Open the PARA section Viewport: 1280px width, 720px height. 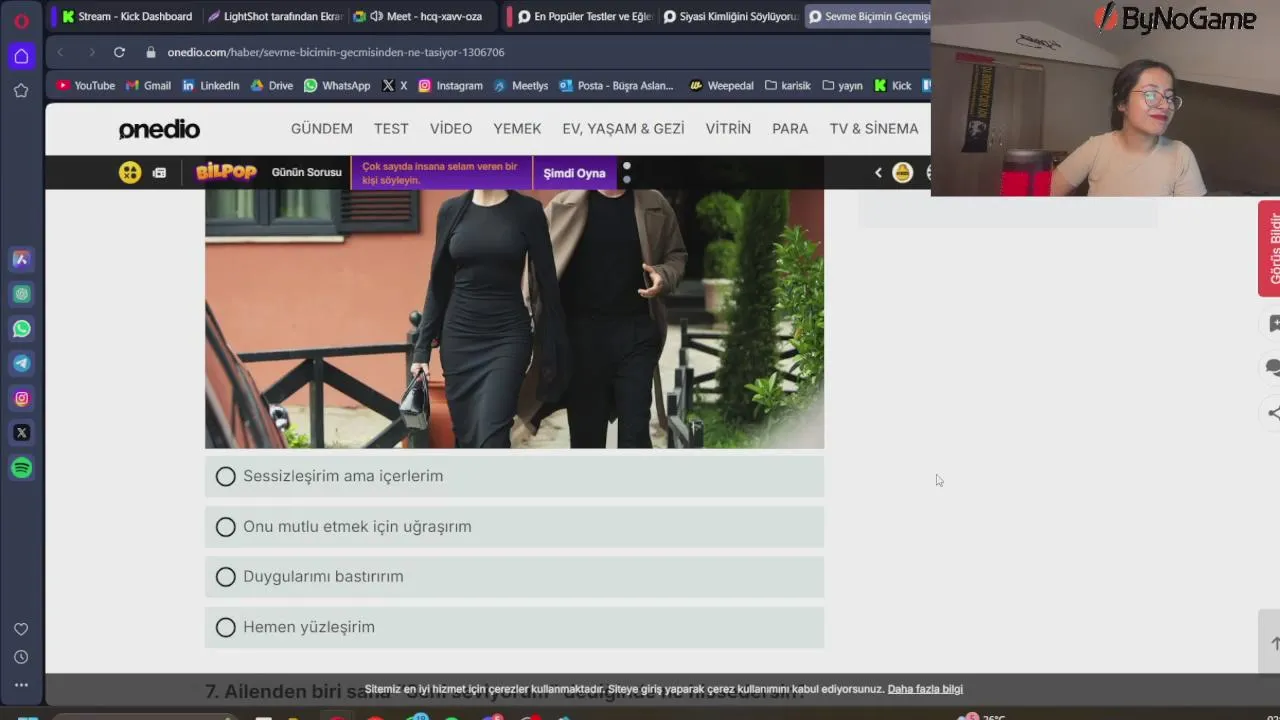[790, 129]
